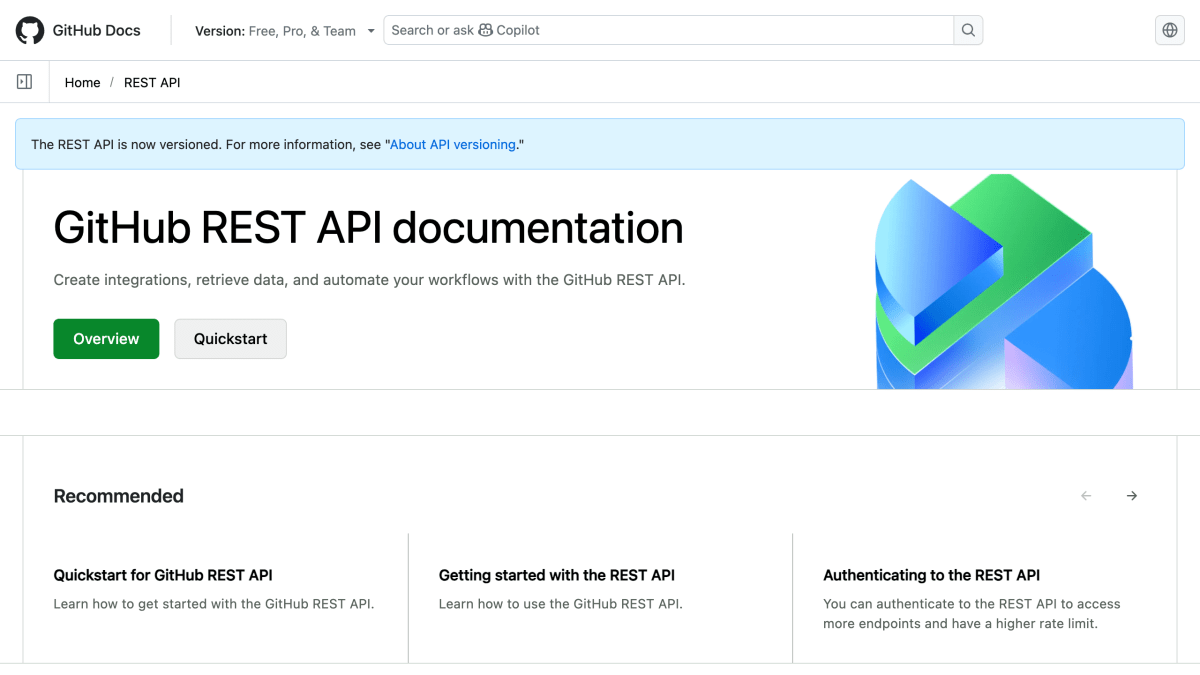Viewport: 1200px width, 675px height.
Task: Click text 'Learn how to use the GitHub REST API.'
Action: point(560,604)
